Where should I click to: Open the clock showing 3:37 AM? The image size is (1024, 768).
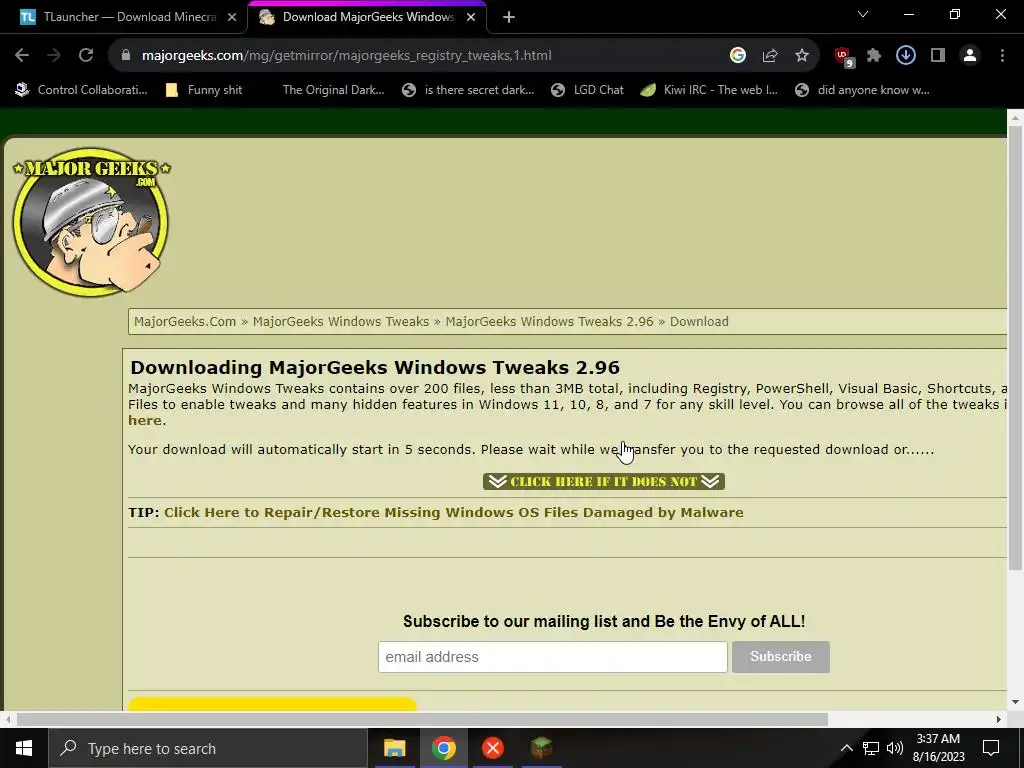pyautogui.click(x=938, y=748)
